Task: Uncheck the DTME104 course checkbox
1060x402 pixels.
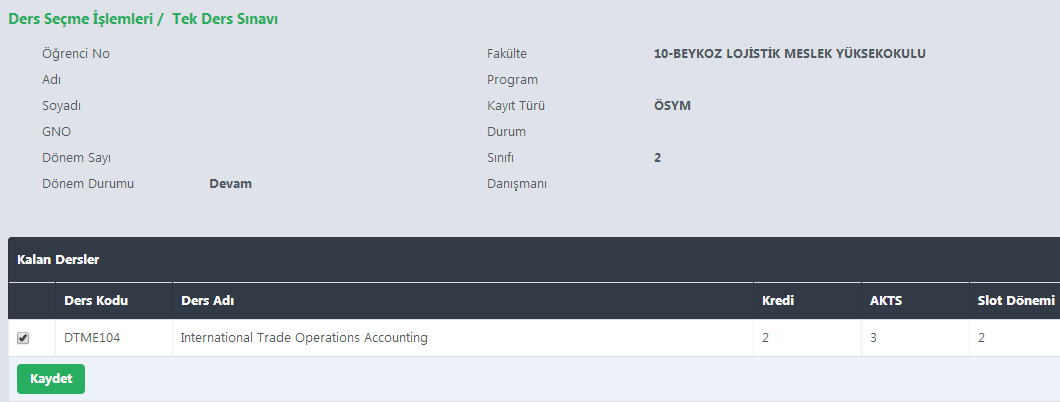Action: [23, 338]
